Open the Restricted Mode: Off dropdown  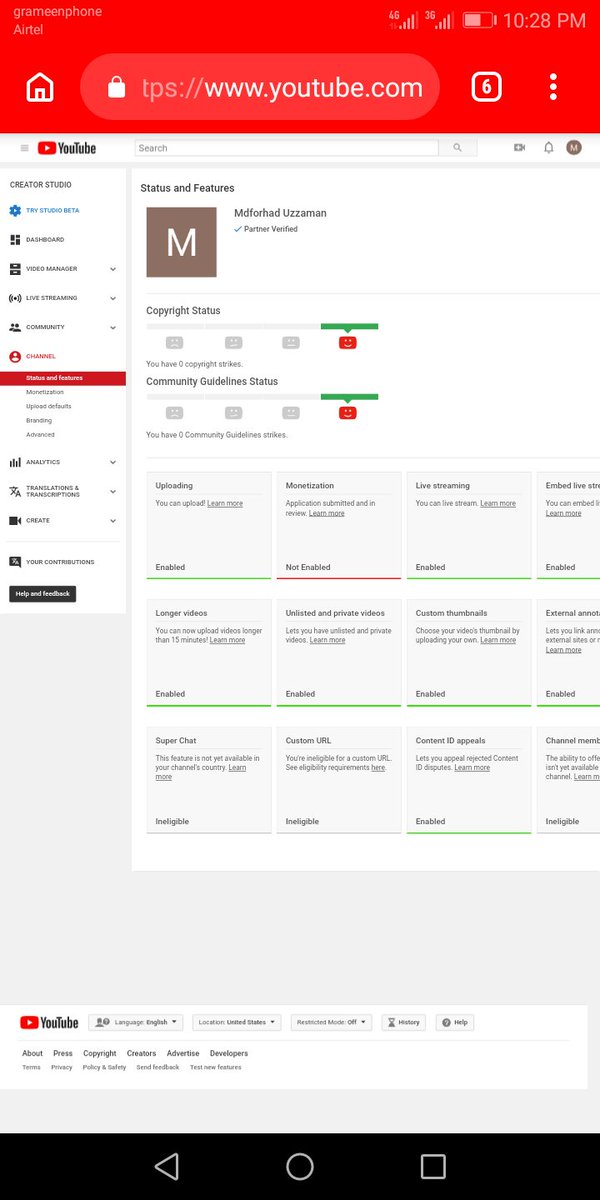pyautogui.click(x=331, y=1022)
